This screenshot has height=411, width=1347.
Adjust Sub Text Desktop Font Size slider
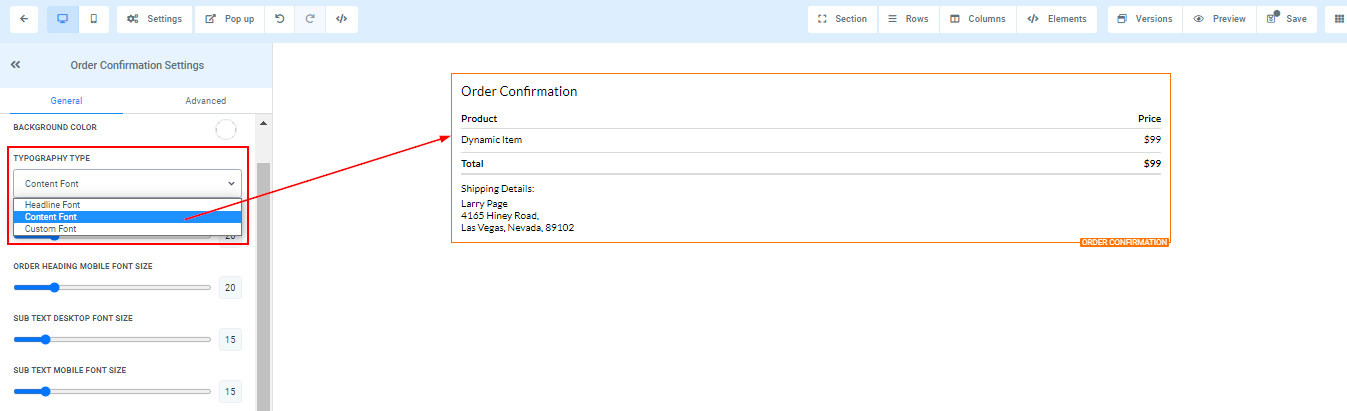click(112, 339)
